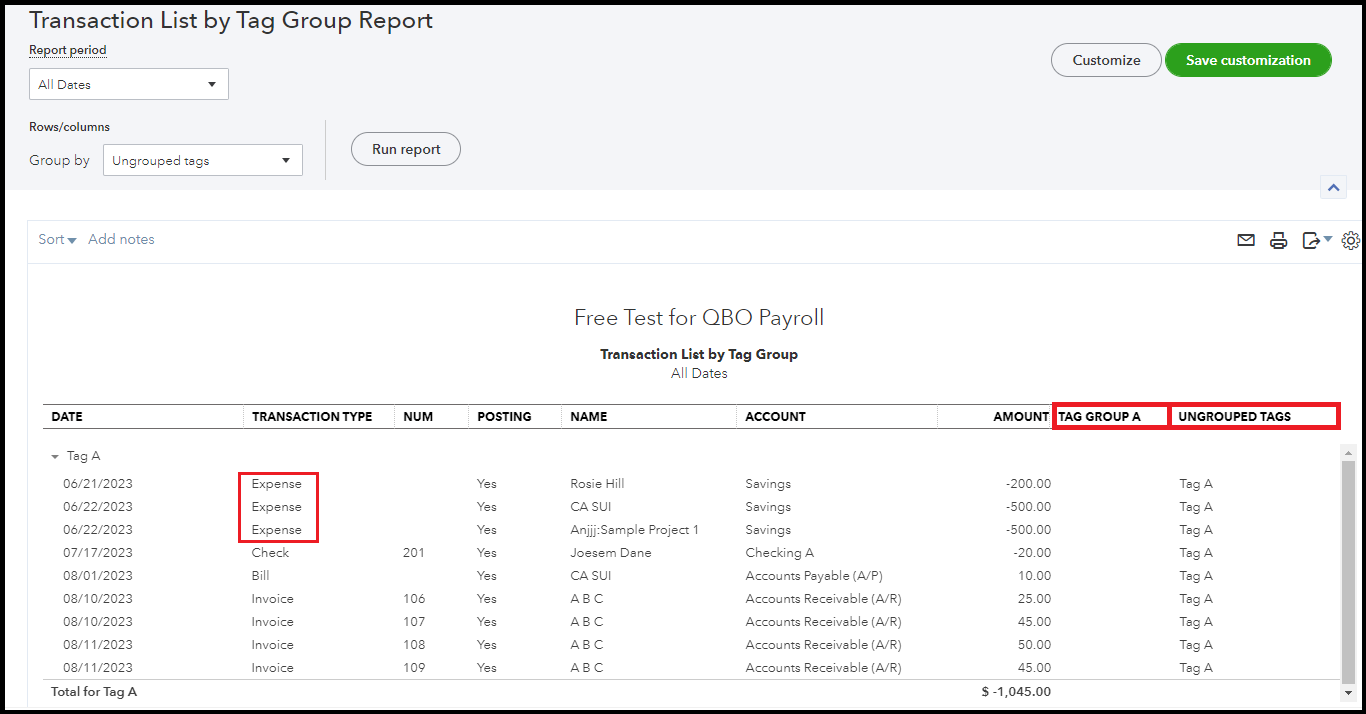Open the Group by Ungrouped tags dropdown
Viewport: 1366px width, 714px height.
point(202,159)
